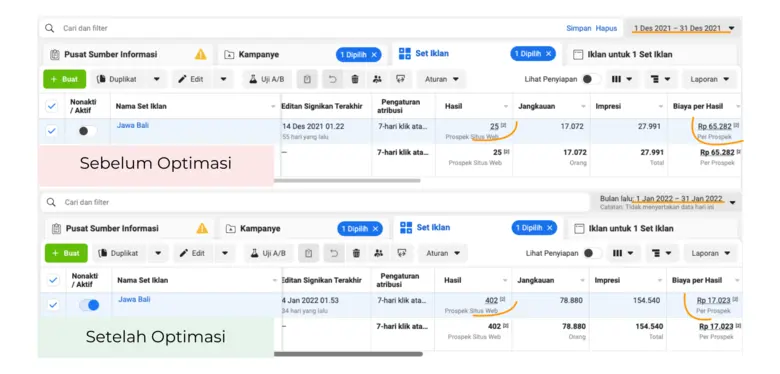Screen dimensions: 780x374
Task: Toggle select-all header checkbox in Des 2021 table
Action: click(52, 106)
